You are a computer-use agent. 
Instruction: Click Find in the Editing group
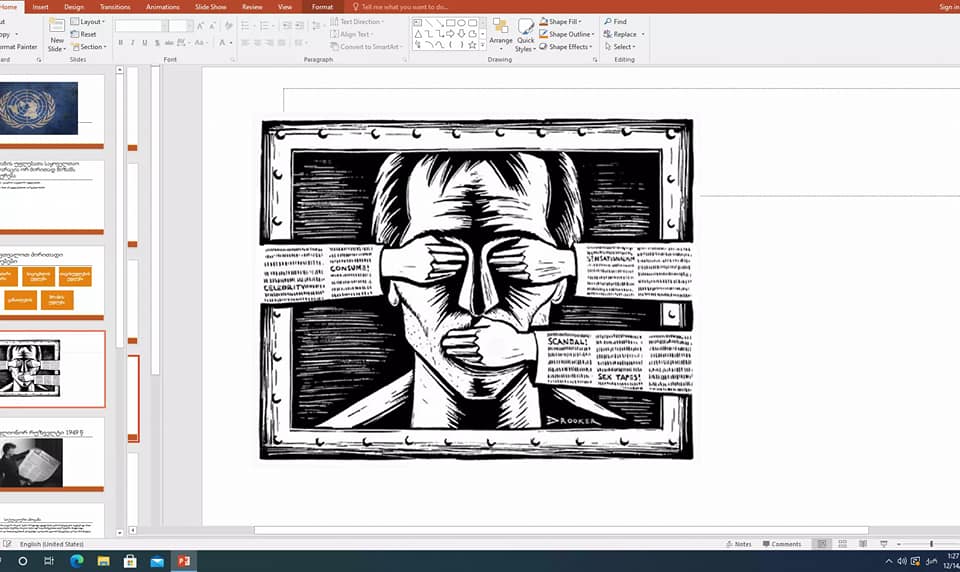[x=615, y=21]
